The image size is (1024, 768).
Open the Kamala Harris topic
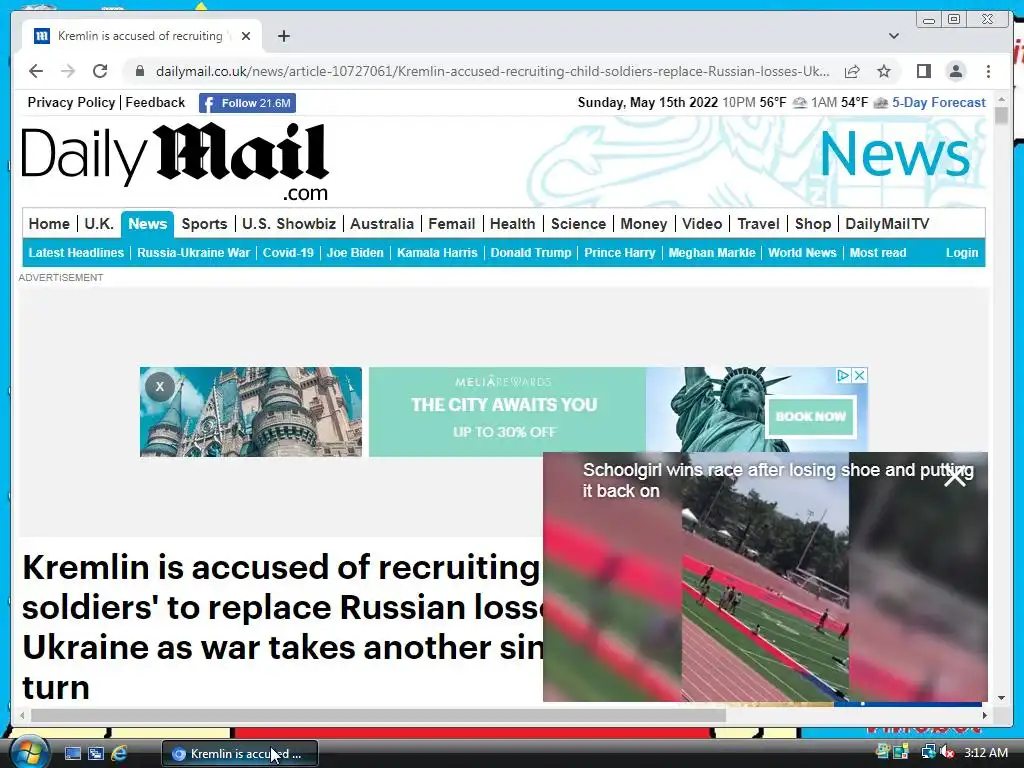(x=437, y=253)
